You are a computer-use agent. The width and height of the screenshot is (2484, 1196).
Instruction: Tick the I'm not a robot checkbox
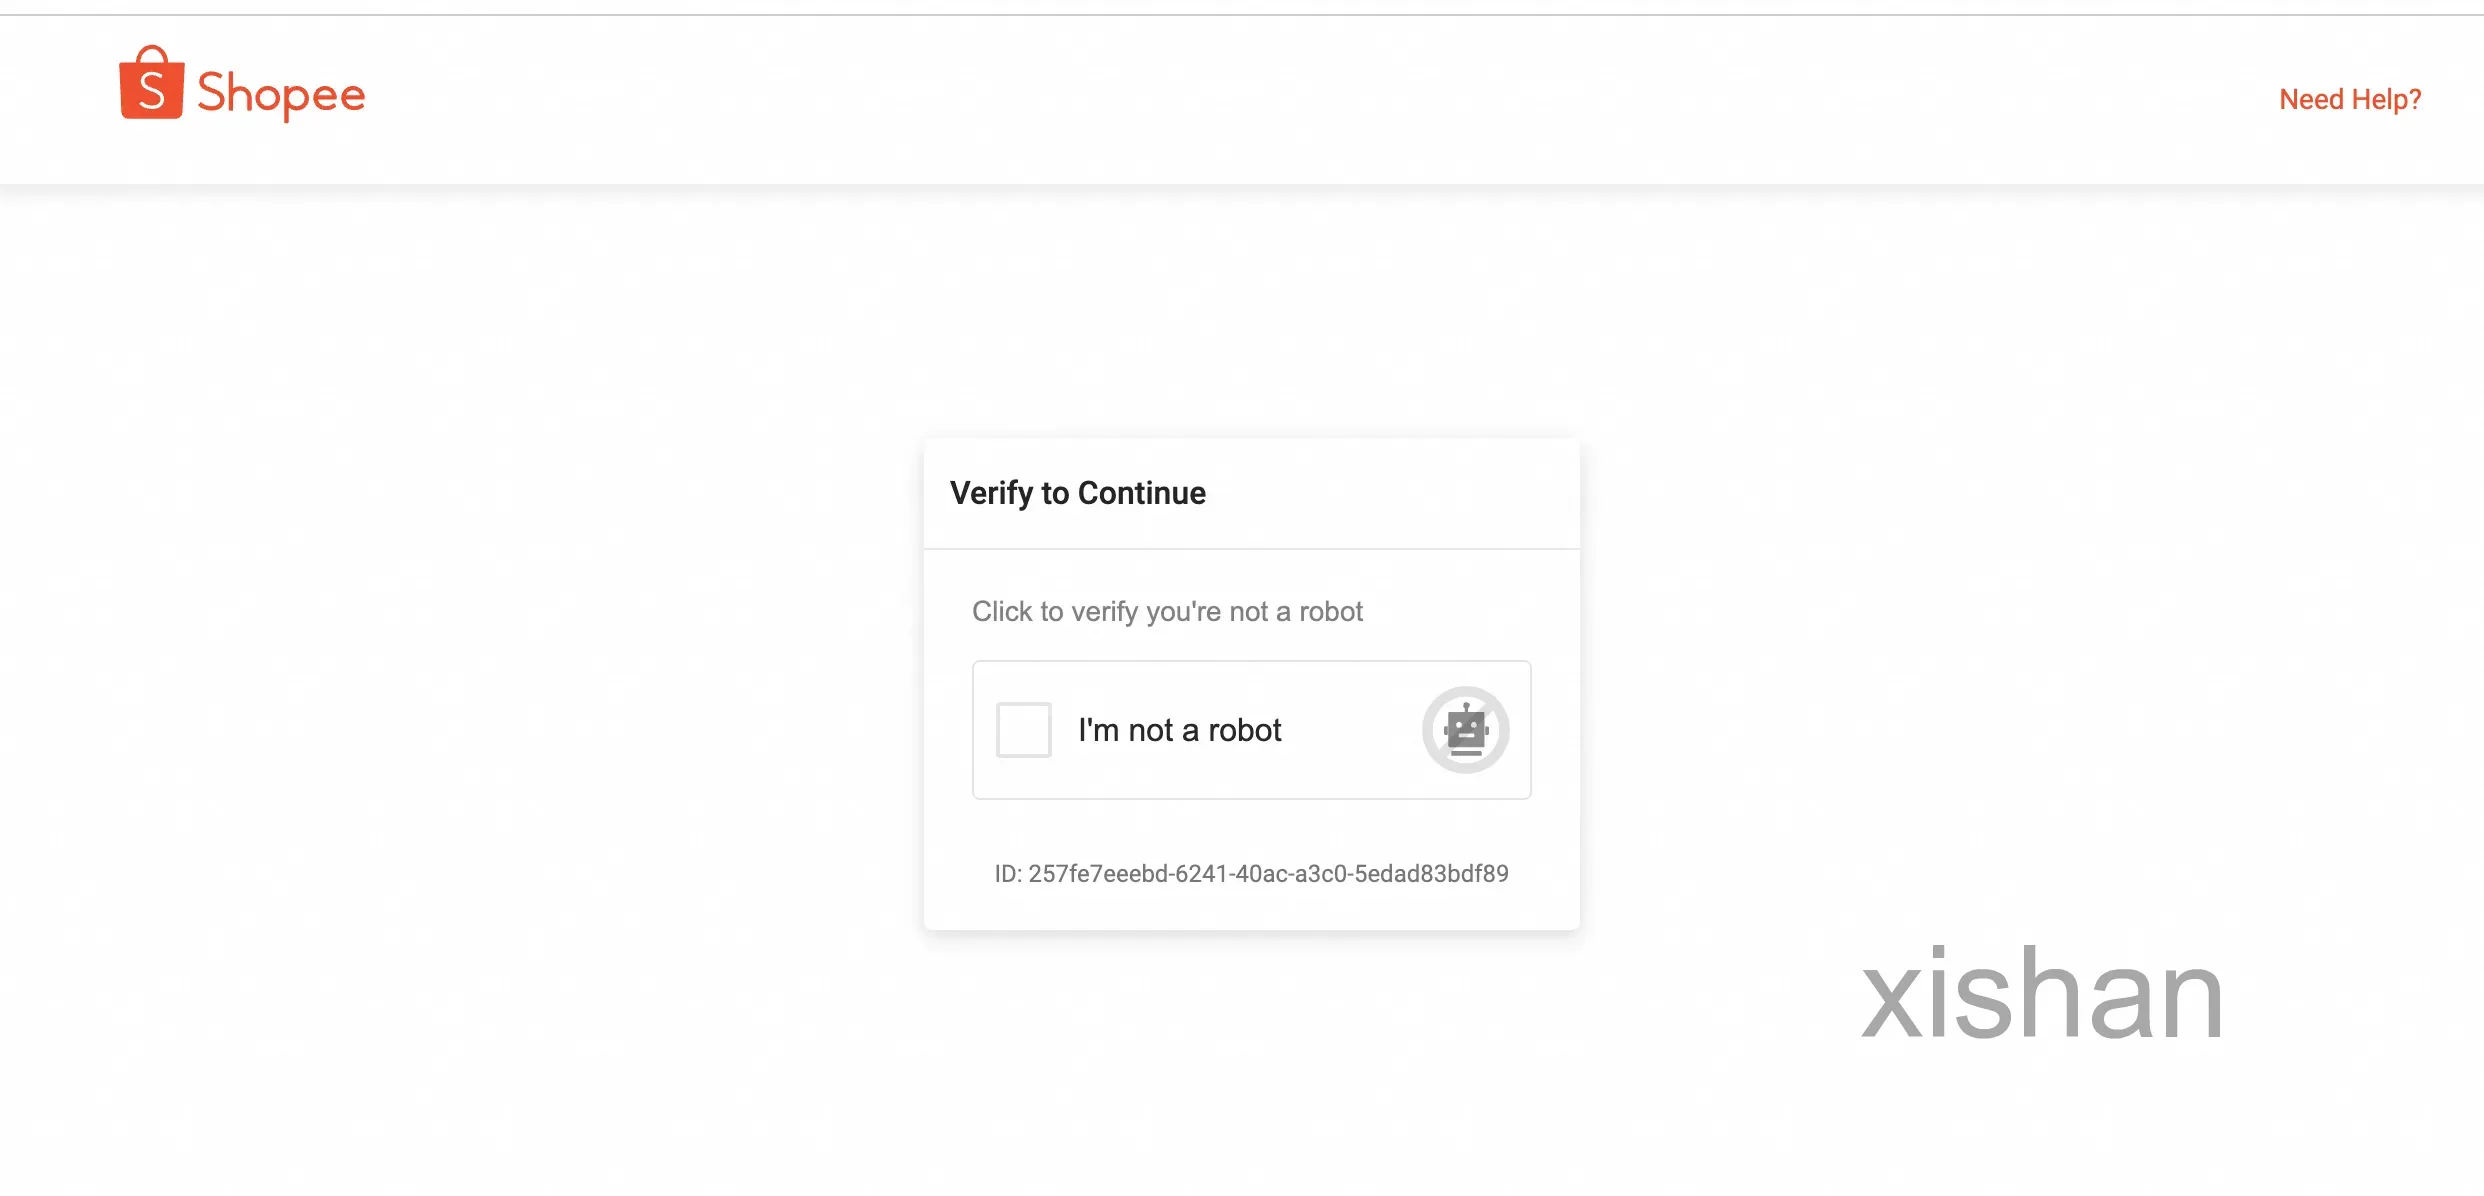click(1023, 730)
